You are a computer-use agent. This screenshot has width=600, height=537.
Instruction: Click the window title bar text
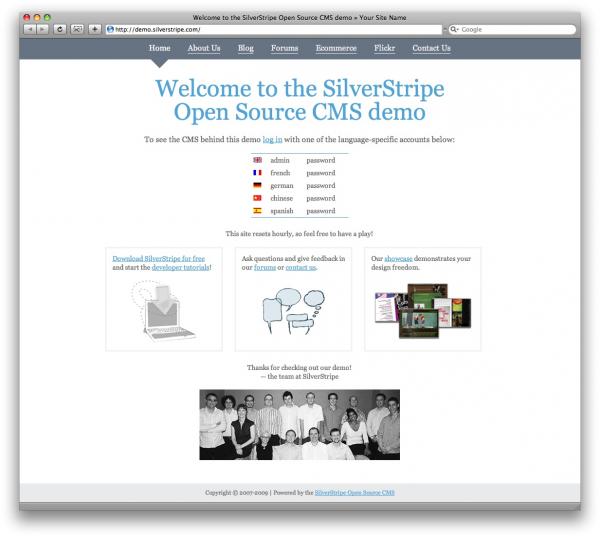[x=299, y=18]
